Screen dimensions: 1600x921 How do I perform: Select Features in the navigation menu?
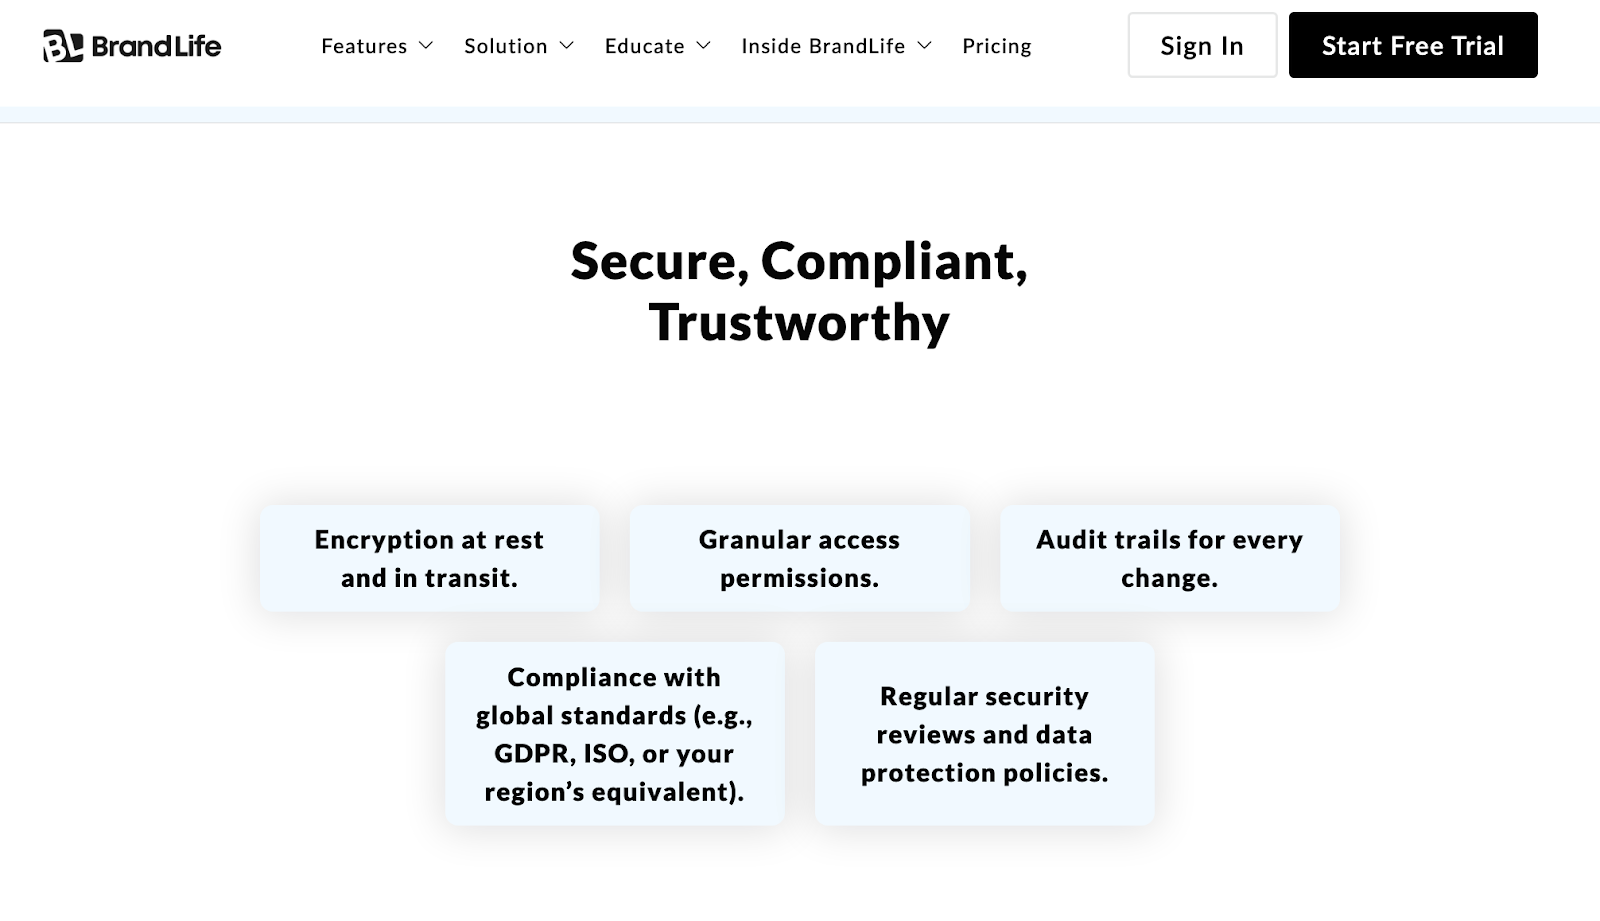click(363, 45)
